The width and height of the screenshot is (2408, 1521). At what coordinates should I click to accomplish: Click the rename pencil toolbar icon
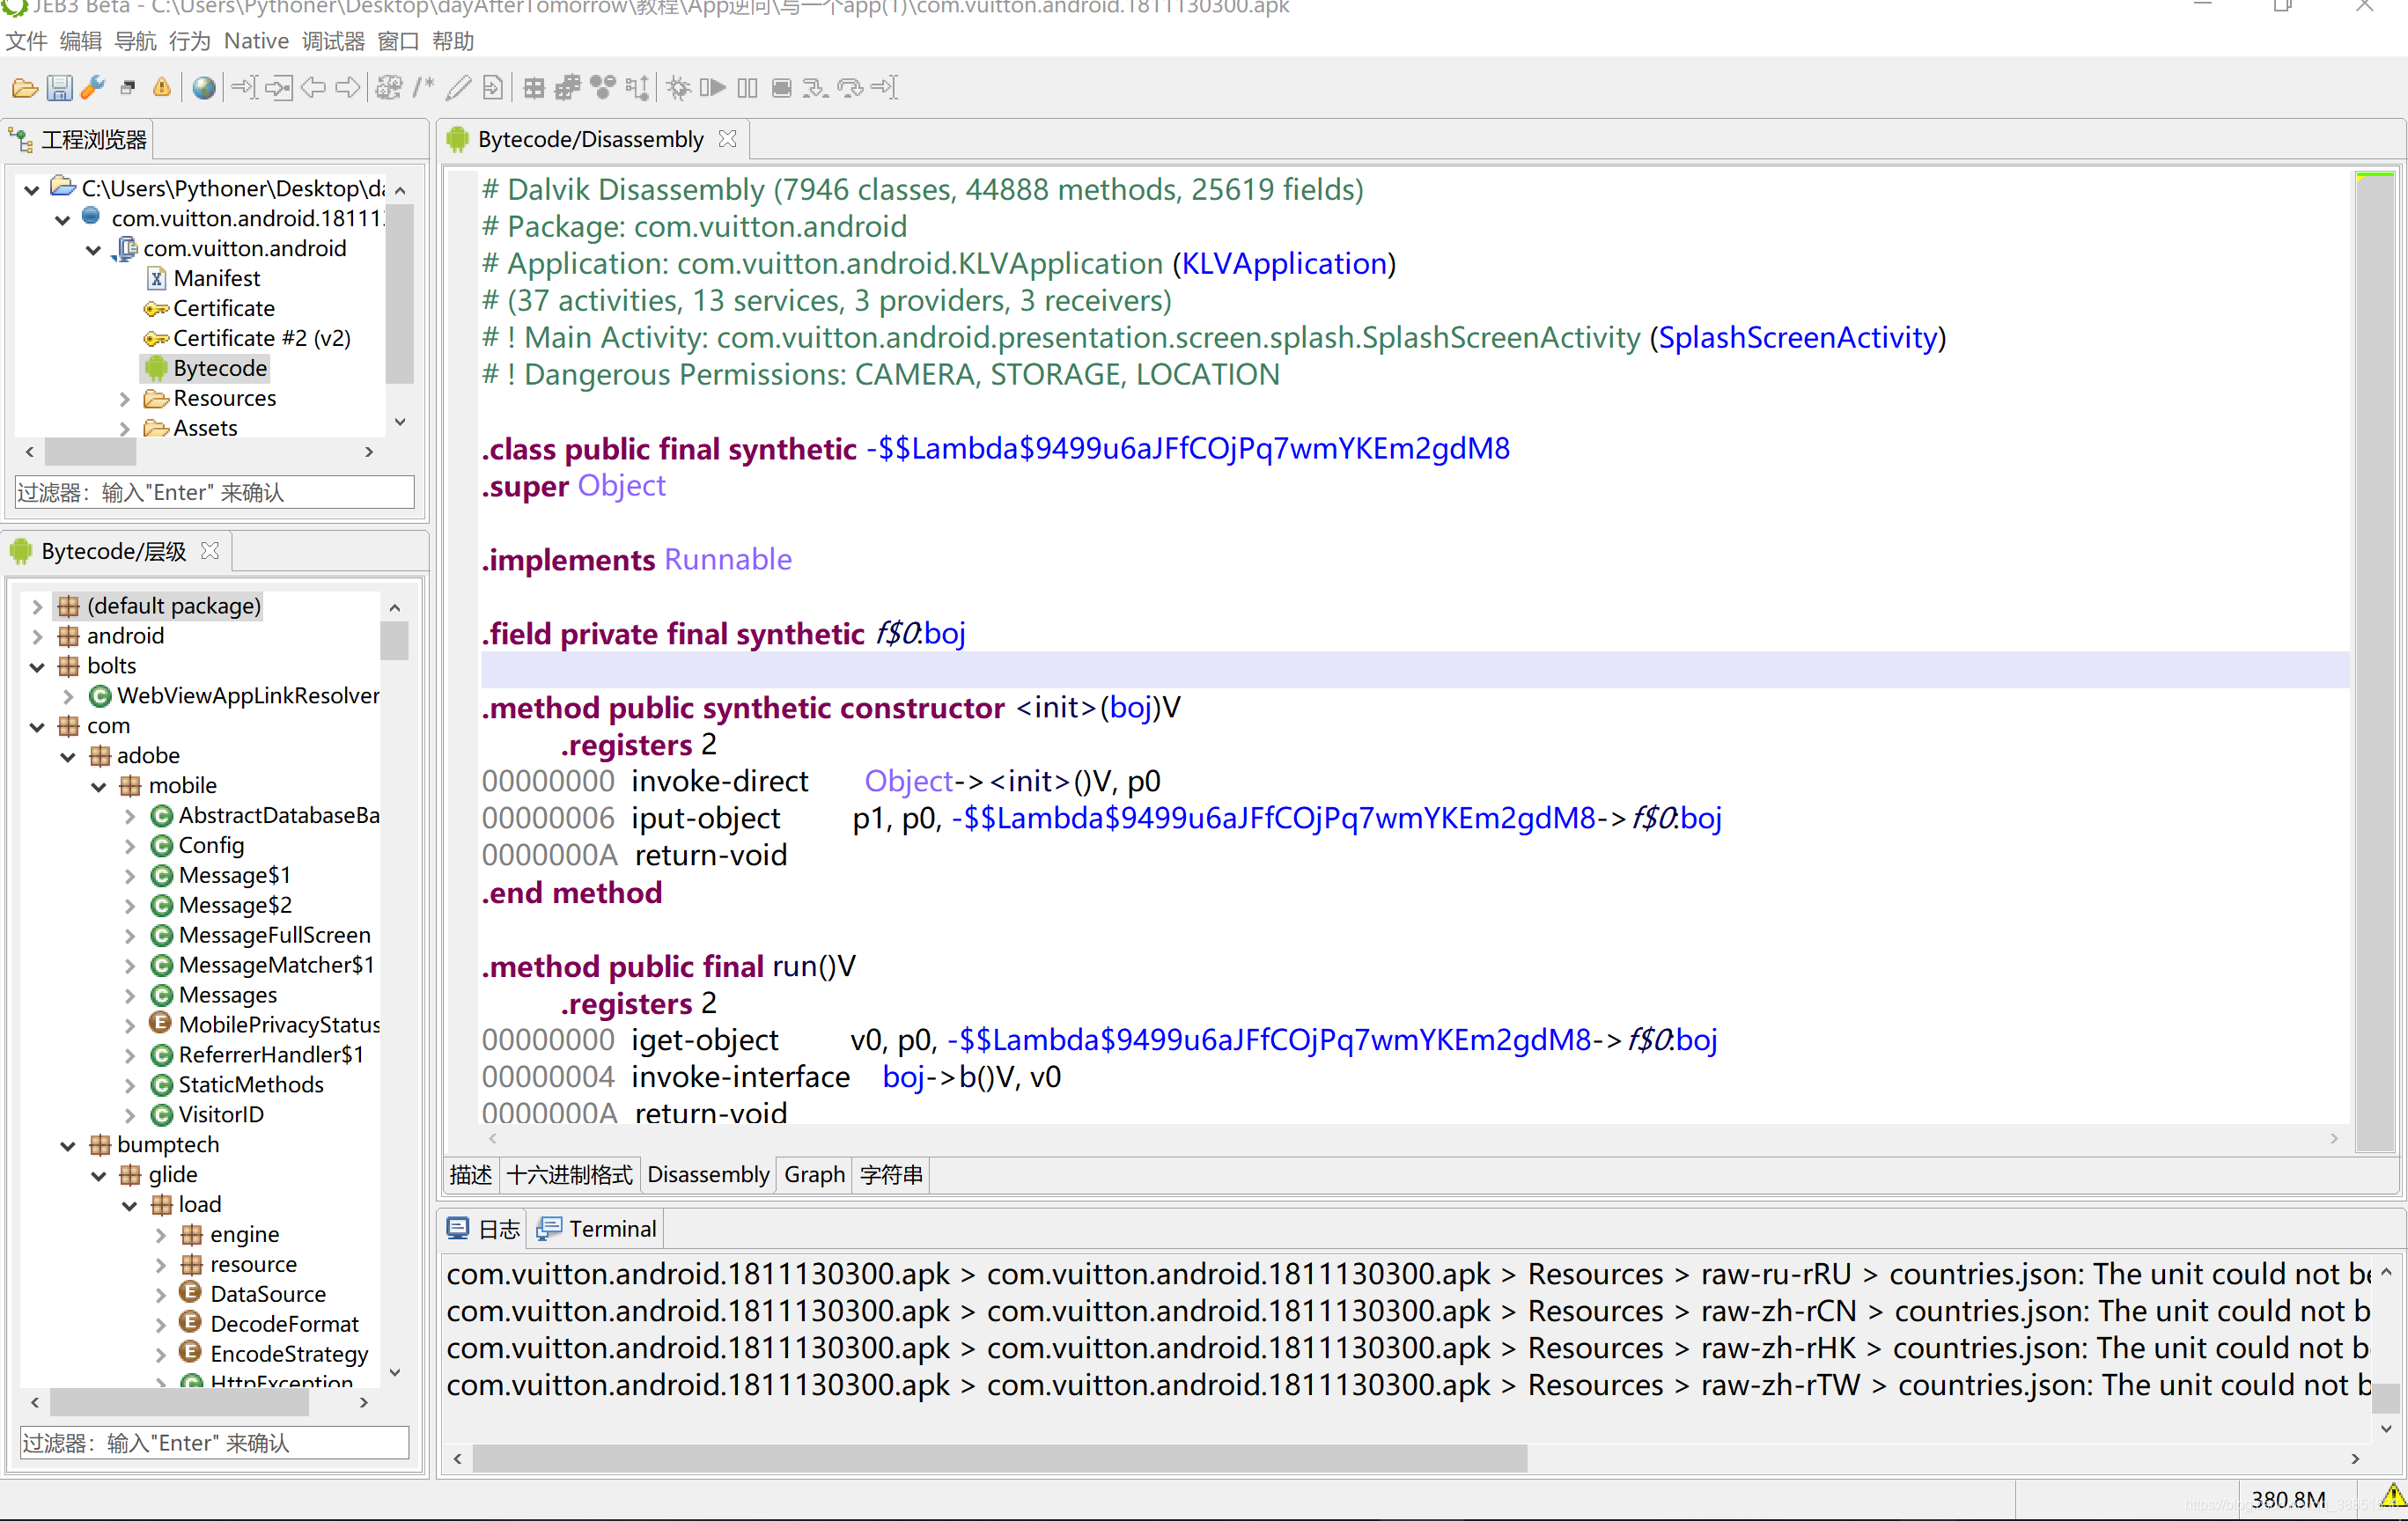[x=458, y=88]
